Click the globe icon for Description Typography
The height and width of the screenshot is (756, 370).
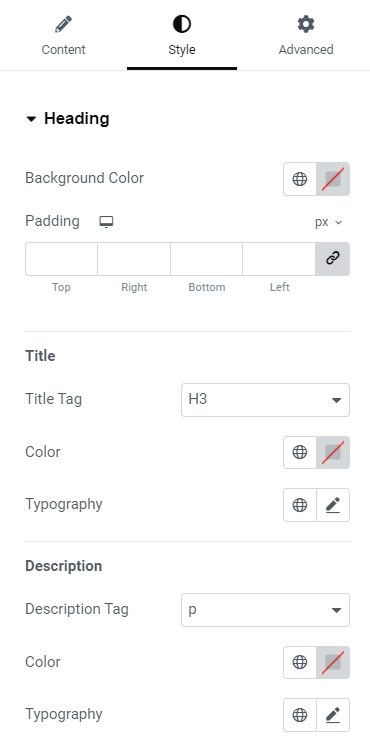[x=300, y=715]
